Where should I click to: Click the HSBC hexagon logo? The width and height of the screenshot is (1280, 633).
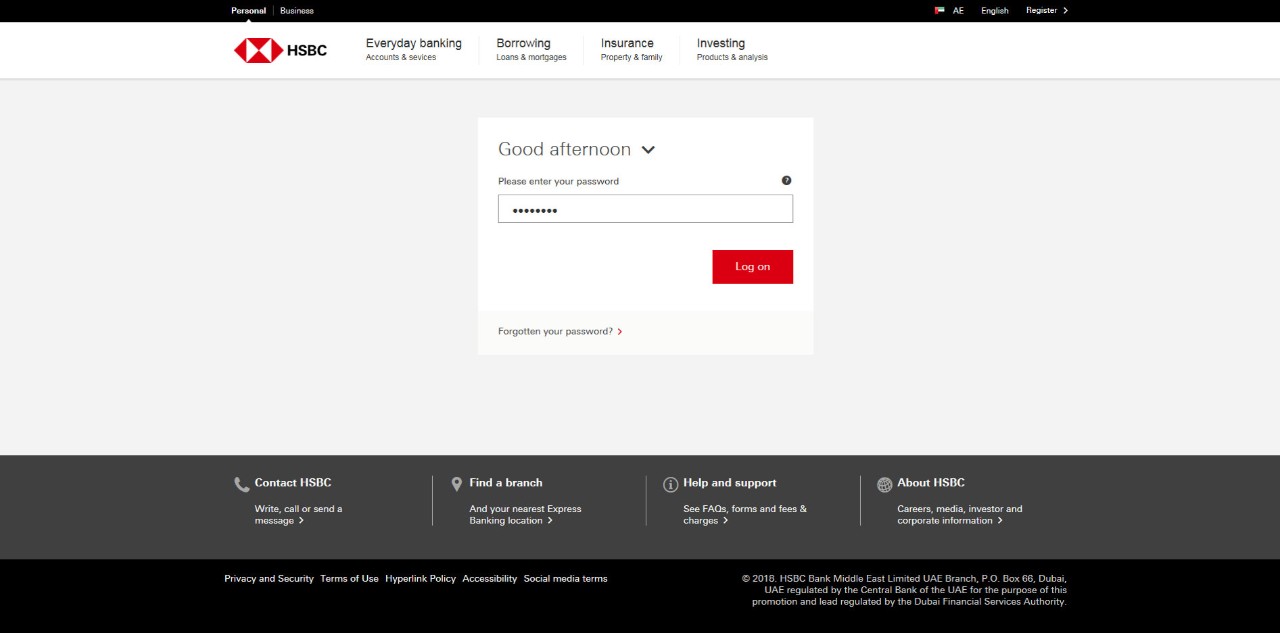(x=258, y=50)
